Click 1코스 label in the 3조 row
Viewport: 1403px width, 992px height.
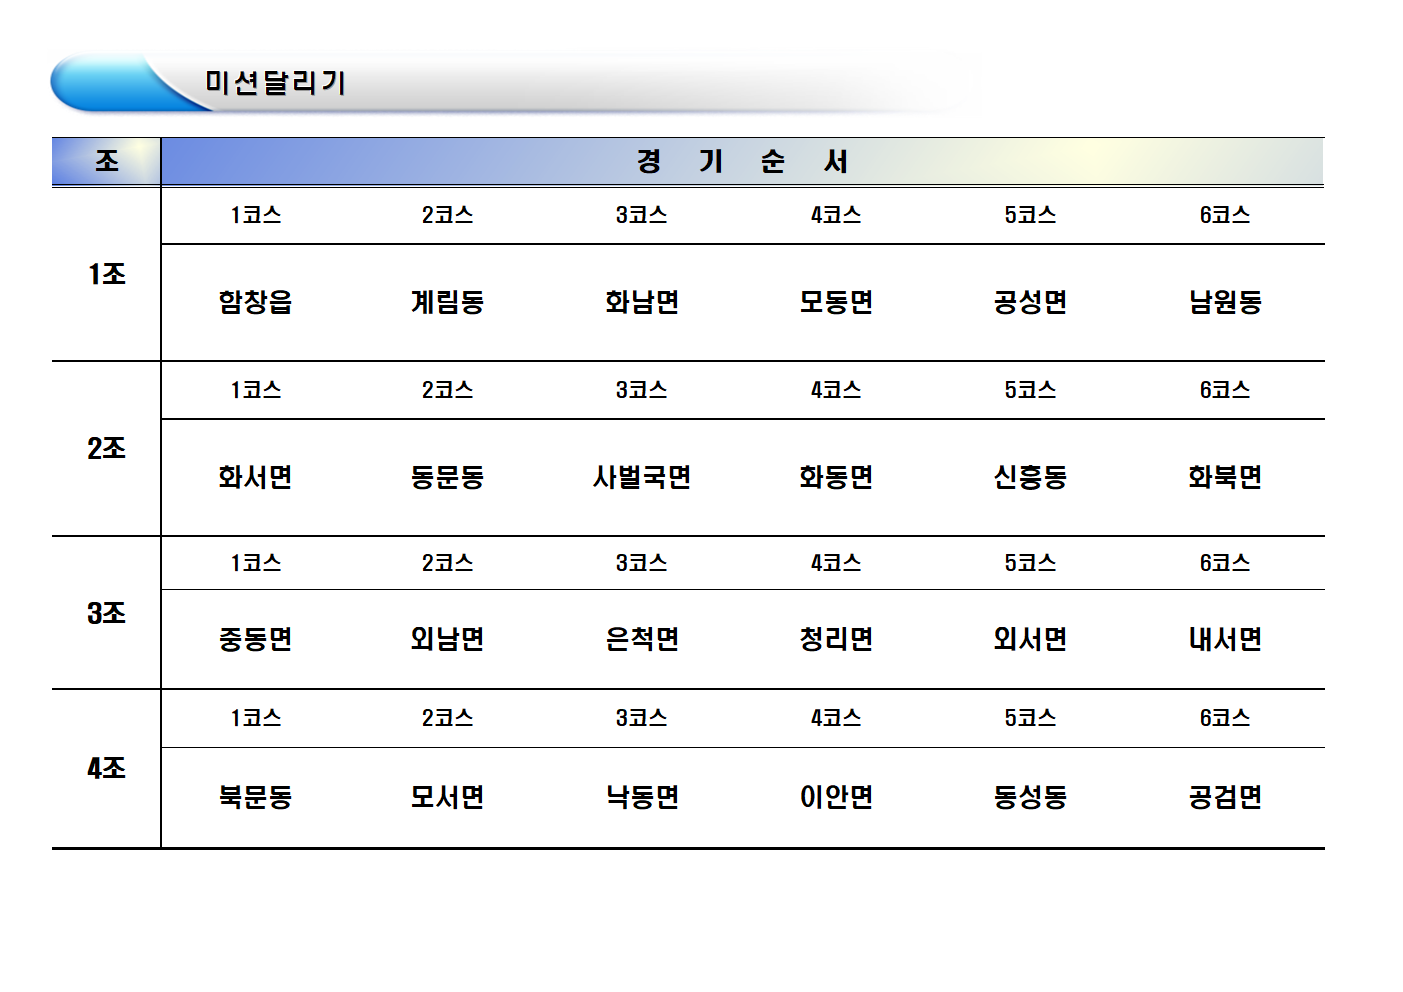point(255,563)
